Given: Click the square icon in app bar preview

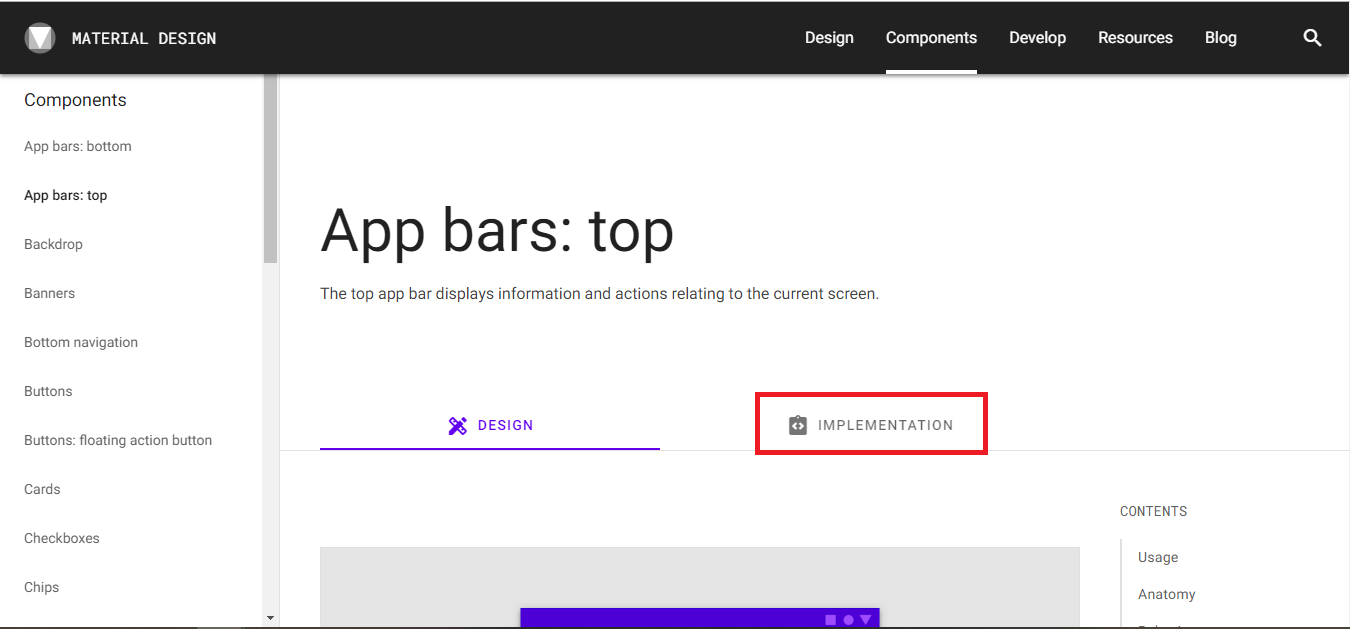Looking at the screenshot, I should [x=830, y=620].
